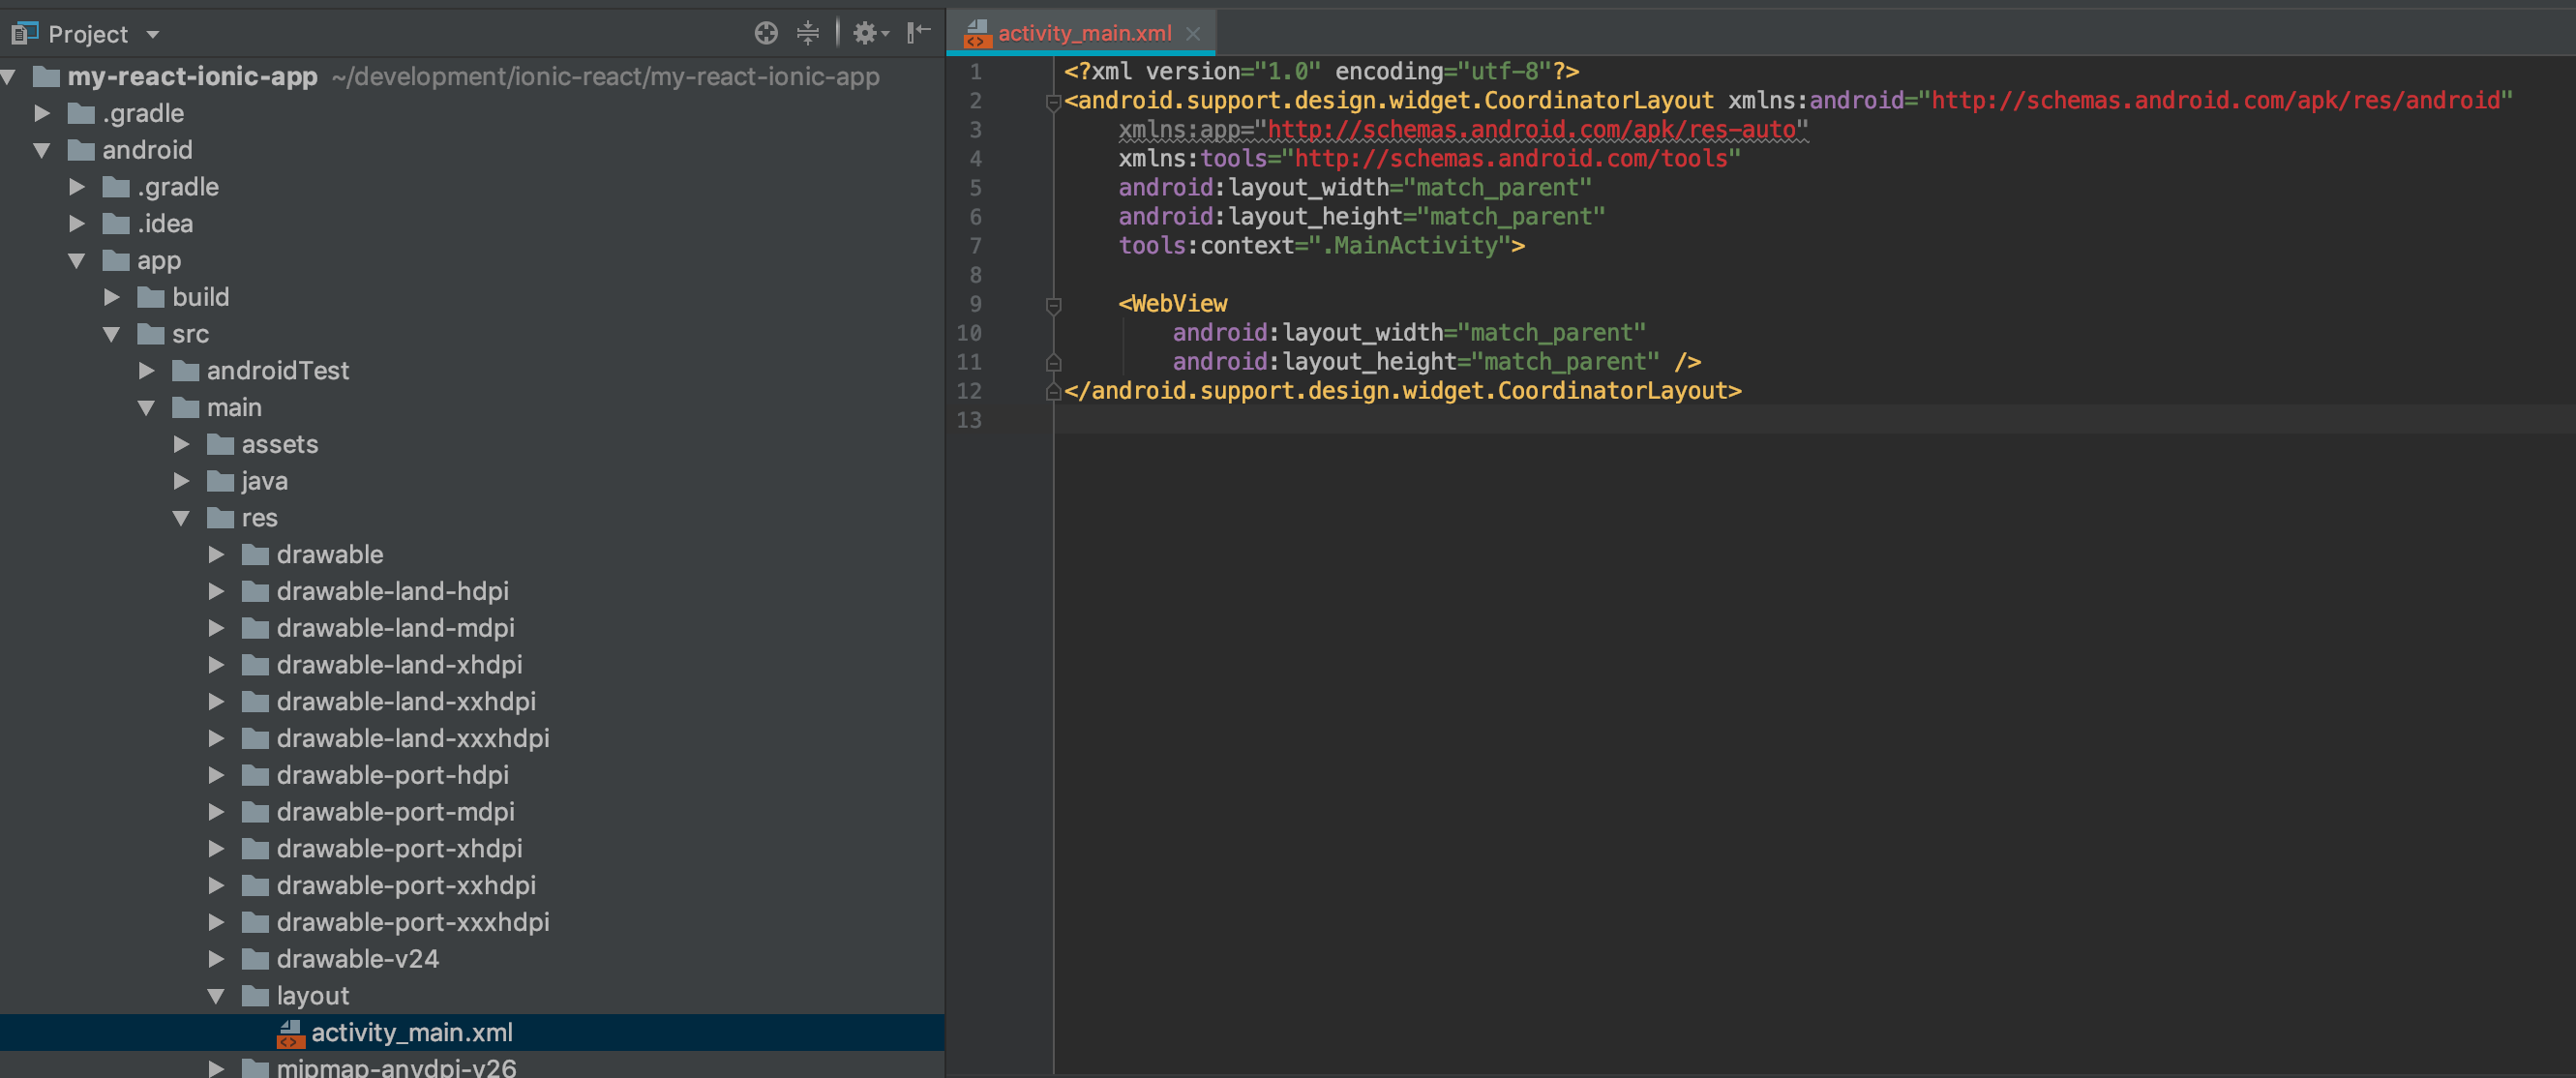Open the Project view settings gear
The image size is (2576, 1078).
(x=863, y=33)
